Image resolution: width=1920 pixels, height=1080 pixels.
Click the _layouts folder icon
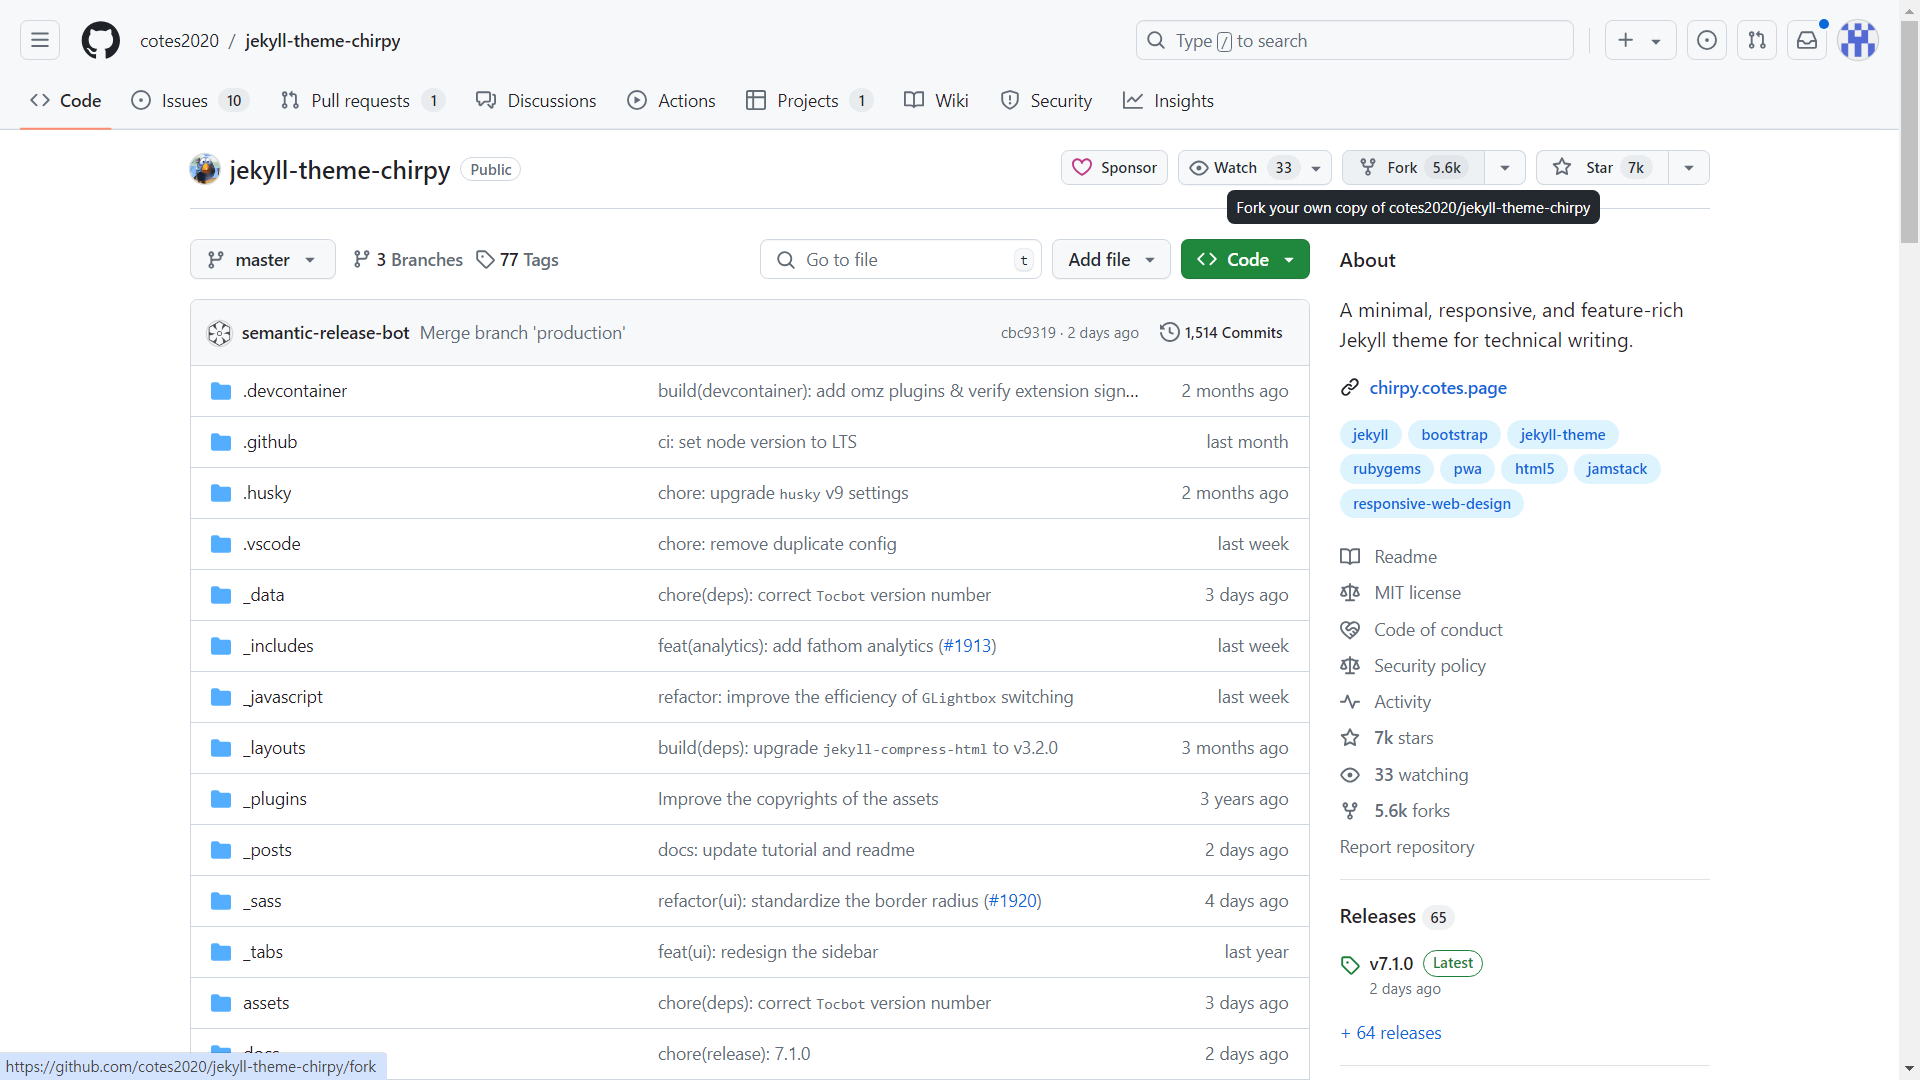221,748
